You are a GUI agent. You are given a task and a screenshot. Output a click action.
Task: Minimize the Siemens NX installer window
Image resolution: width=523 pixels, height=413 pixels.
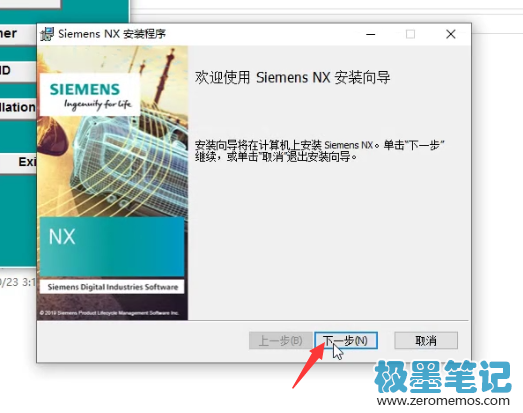pyautogui.click(x=371, y=34)
